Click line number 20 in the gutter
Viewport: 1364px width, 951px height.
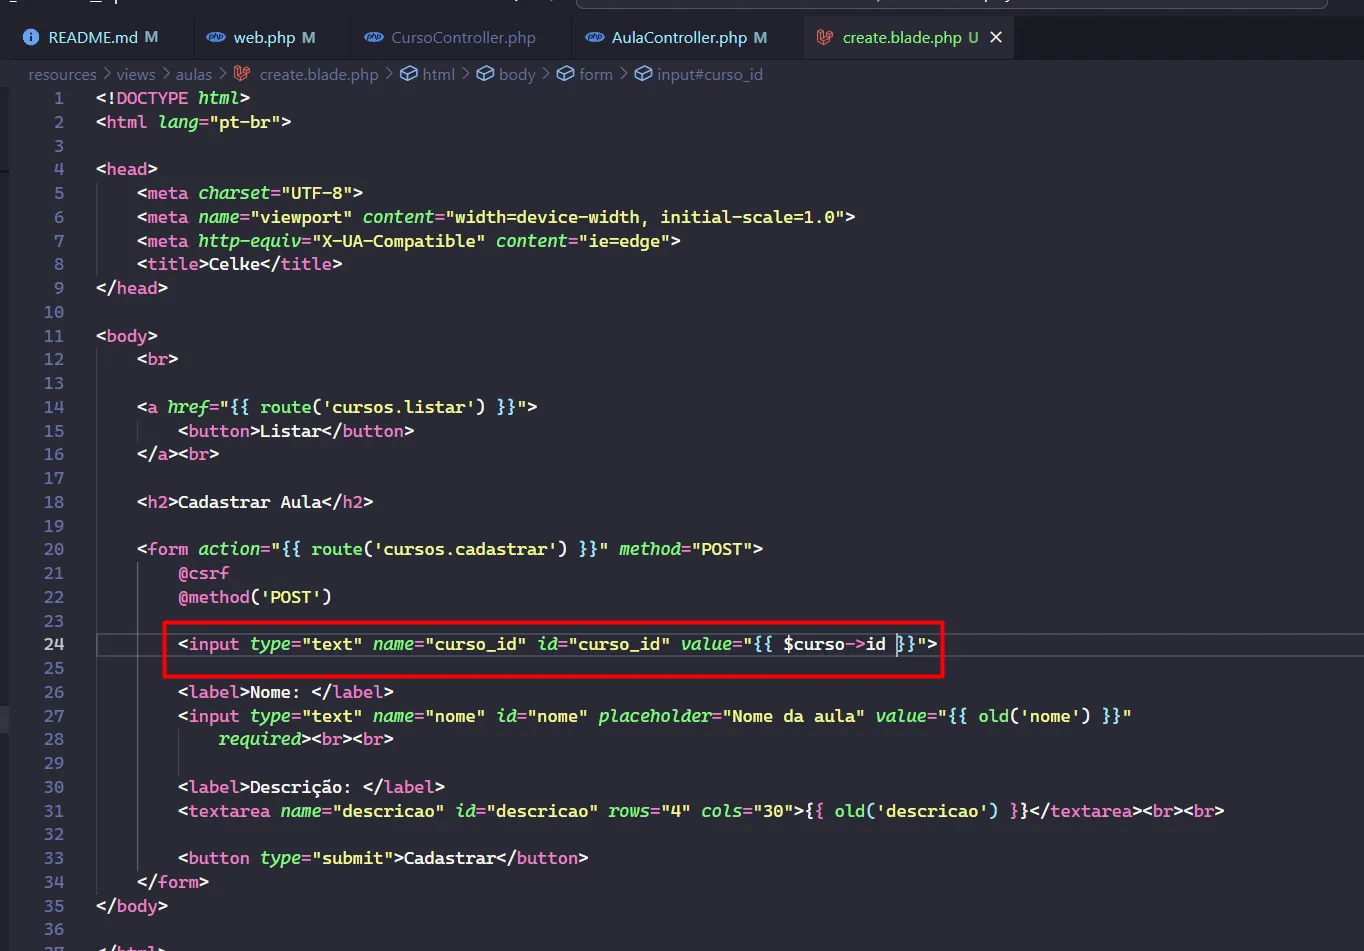pos(54,549)
